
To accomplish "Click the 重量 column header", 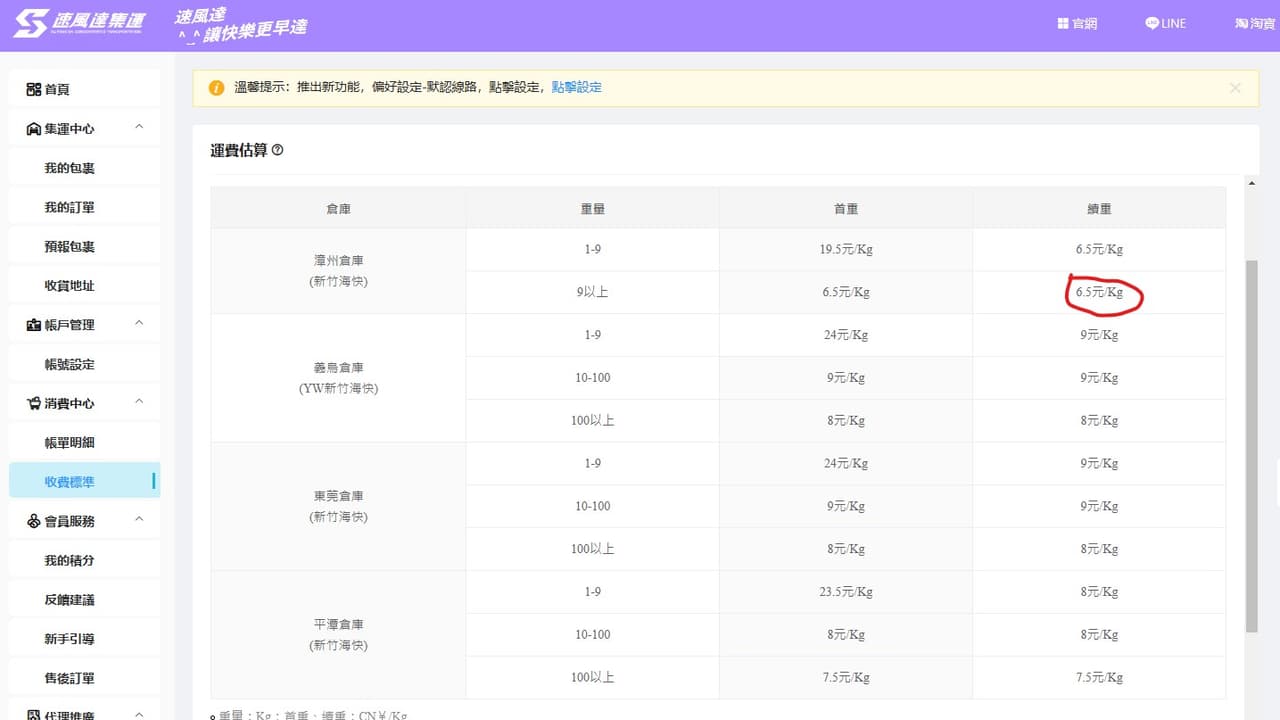I will [x=593, y=209].
